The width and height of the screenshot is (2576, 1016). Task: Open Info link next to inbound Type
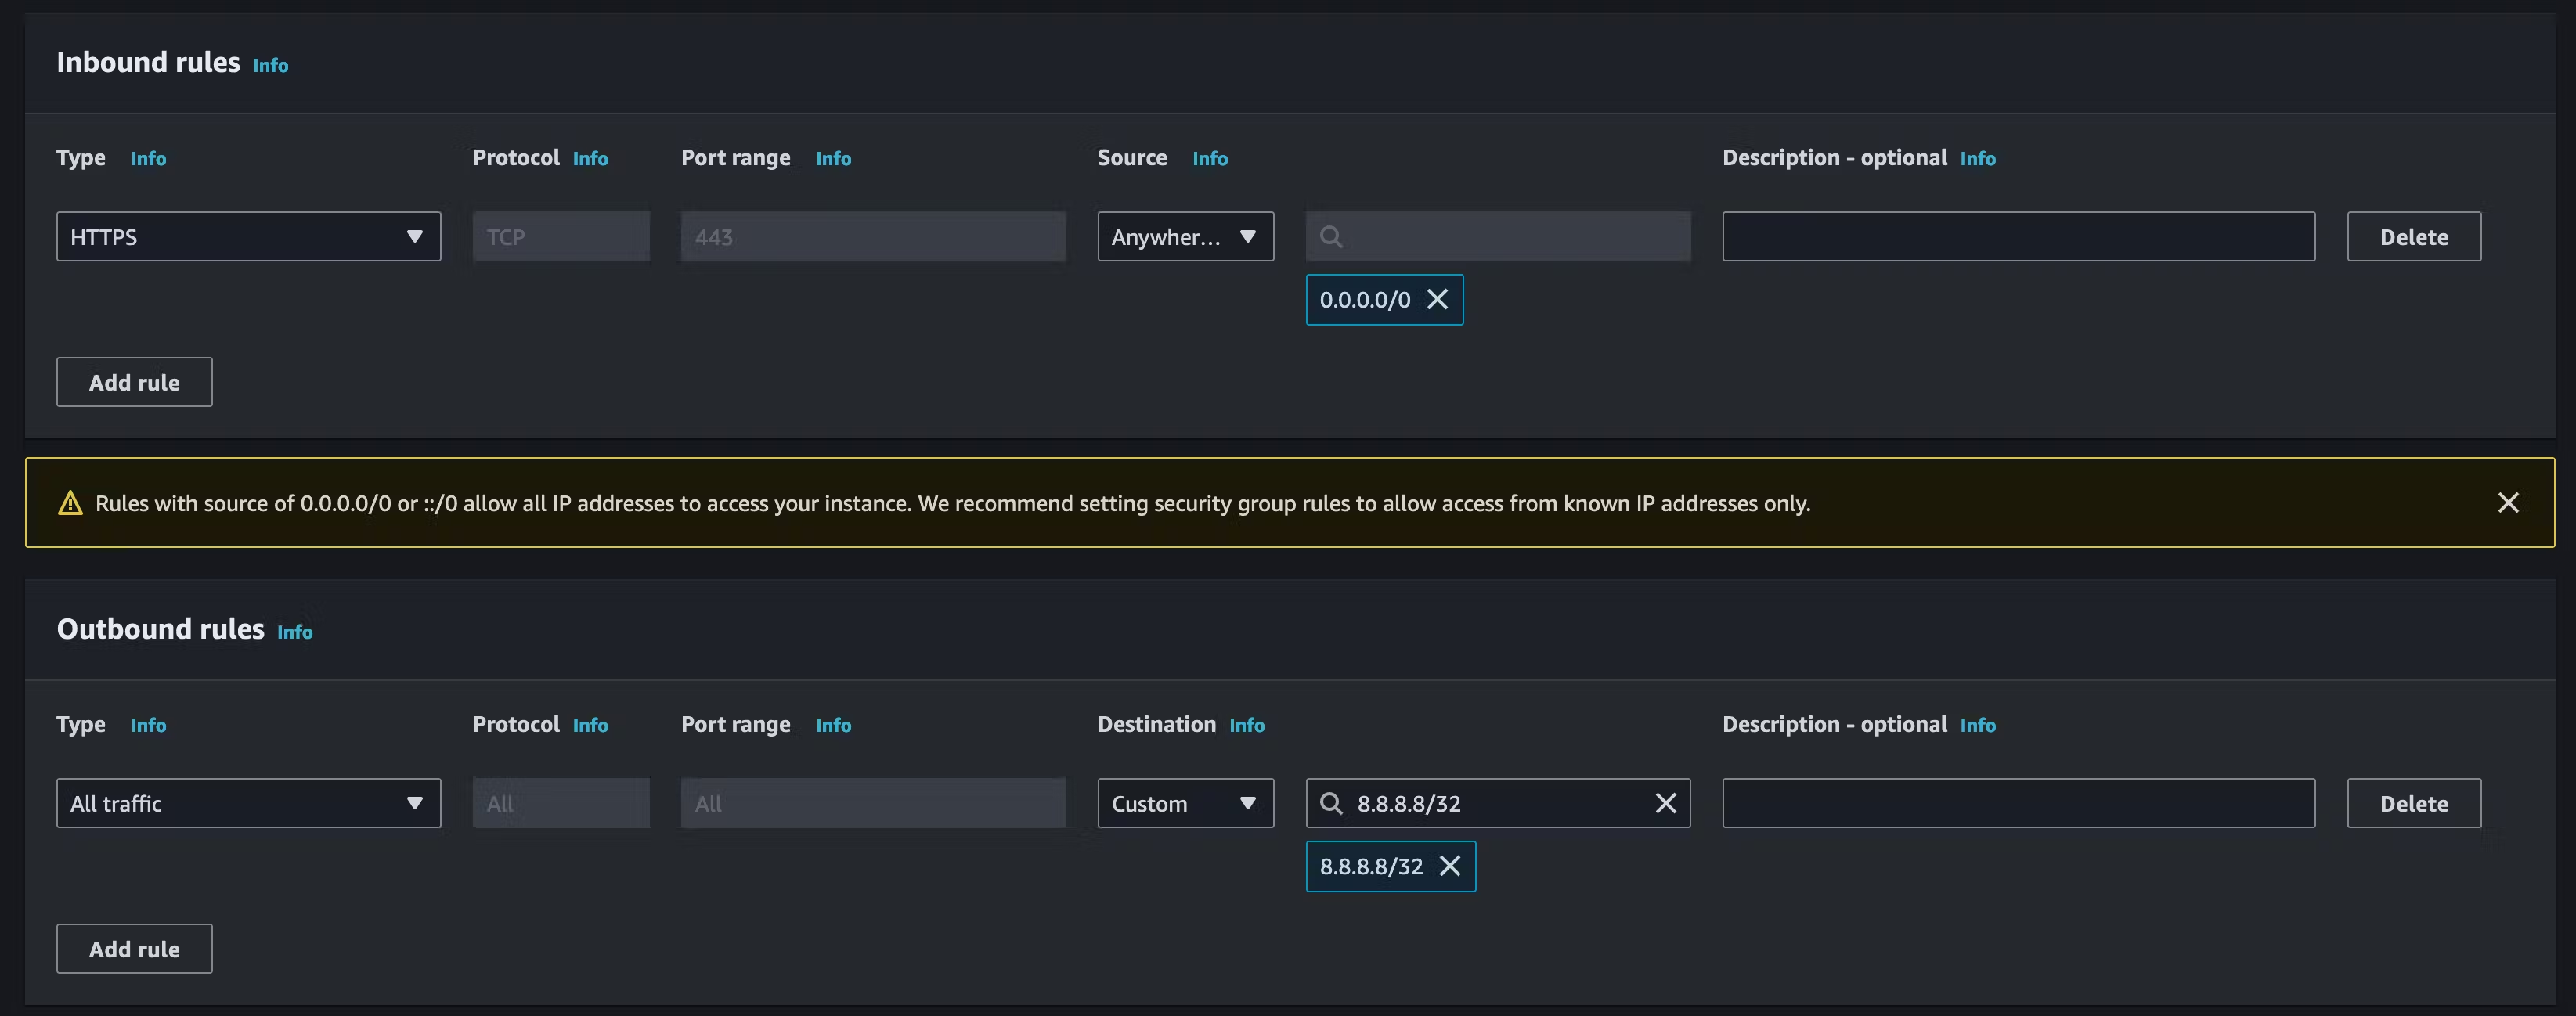148,158
